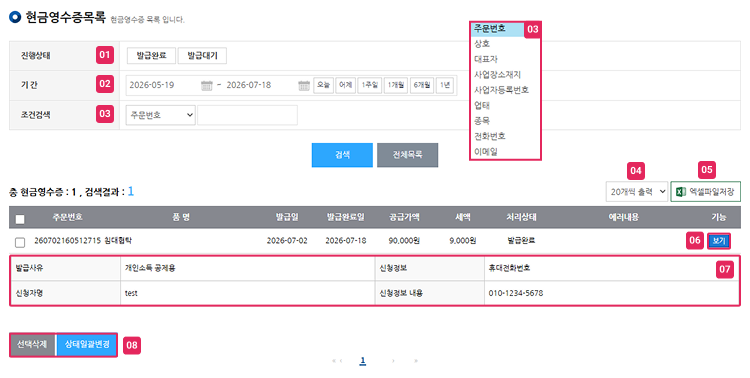Click the 보기 button in the order row
The height and width of the screenshot is (378, 750).
tap(719, 241)
